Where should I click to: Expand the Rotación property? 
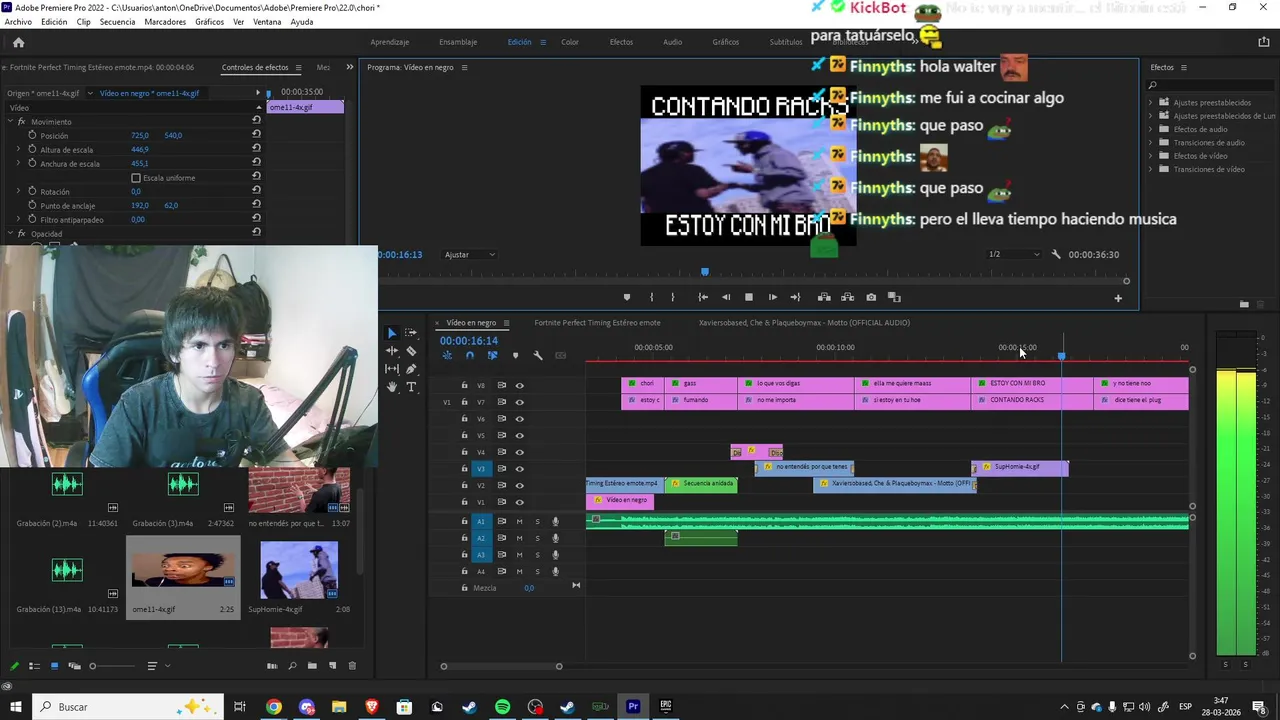pyautogui.click(x=18, y=191)
